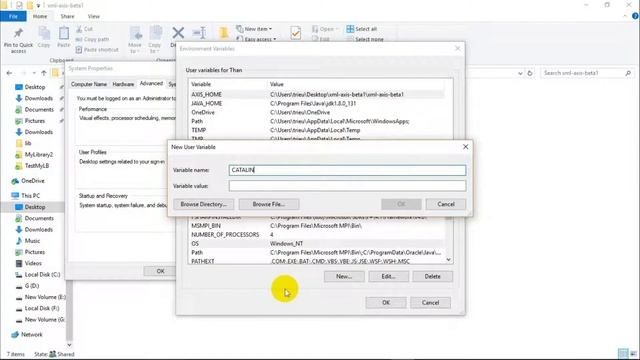This screenshot has height=360, width=640.
Task: Click Browse Directory button
Action: pyautogui.click(x=203, y=204)
